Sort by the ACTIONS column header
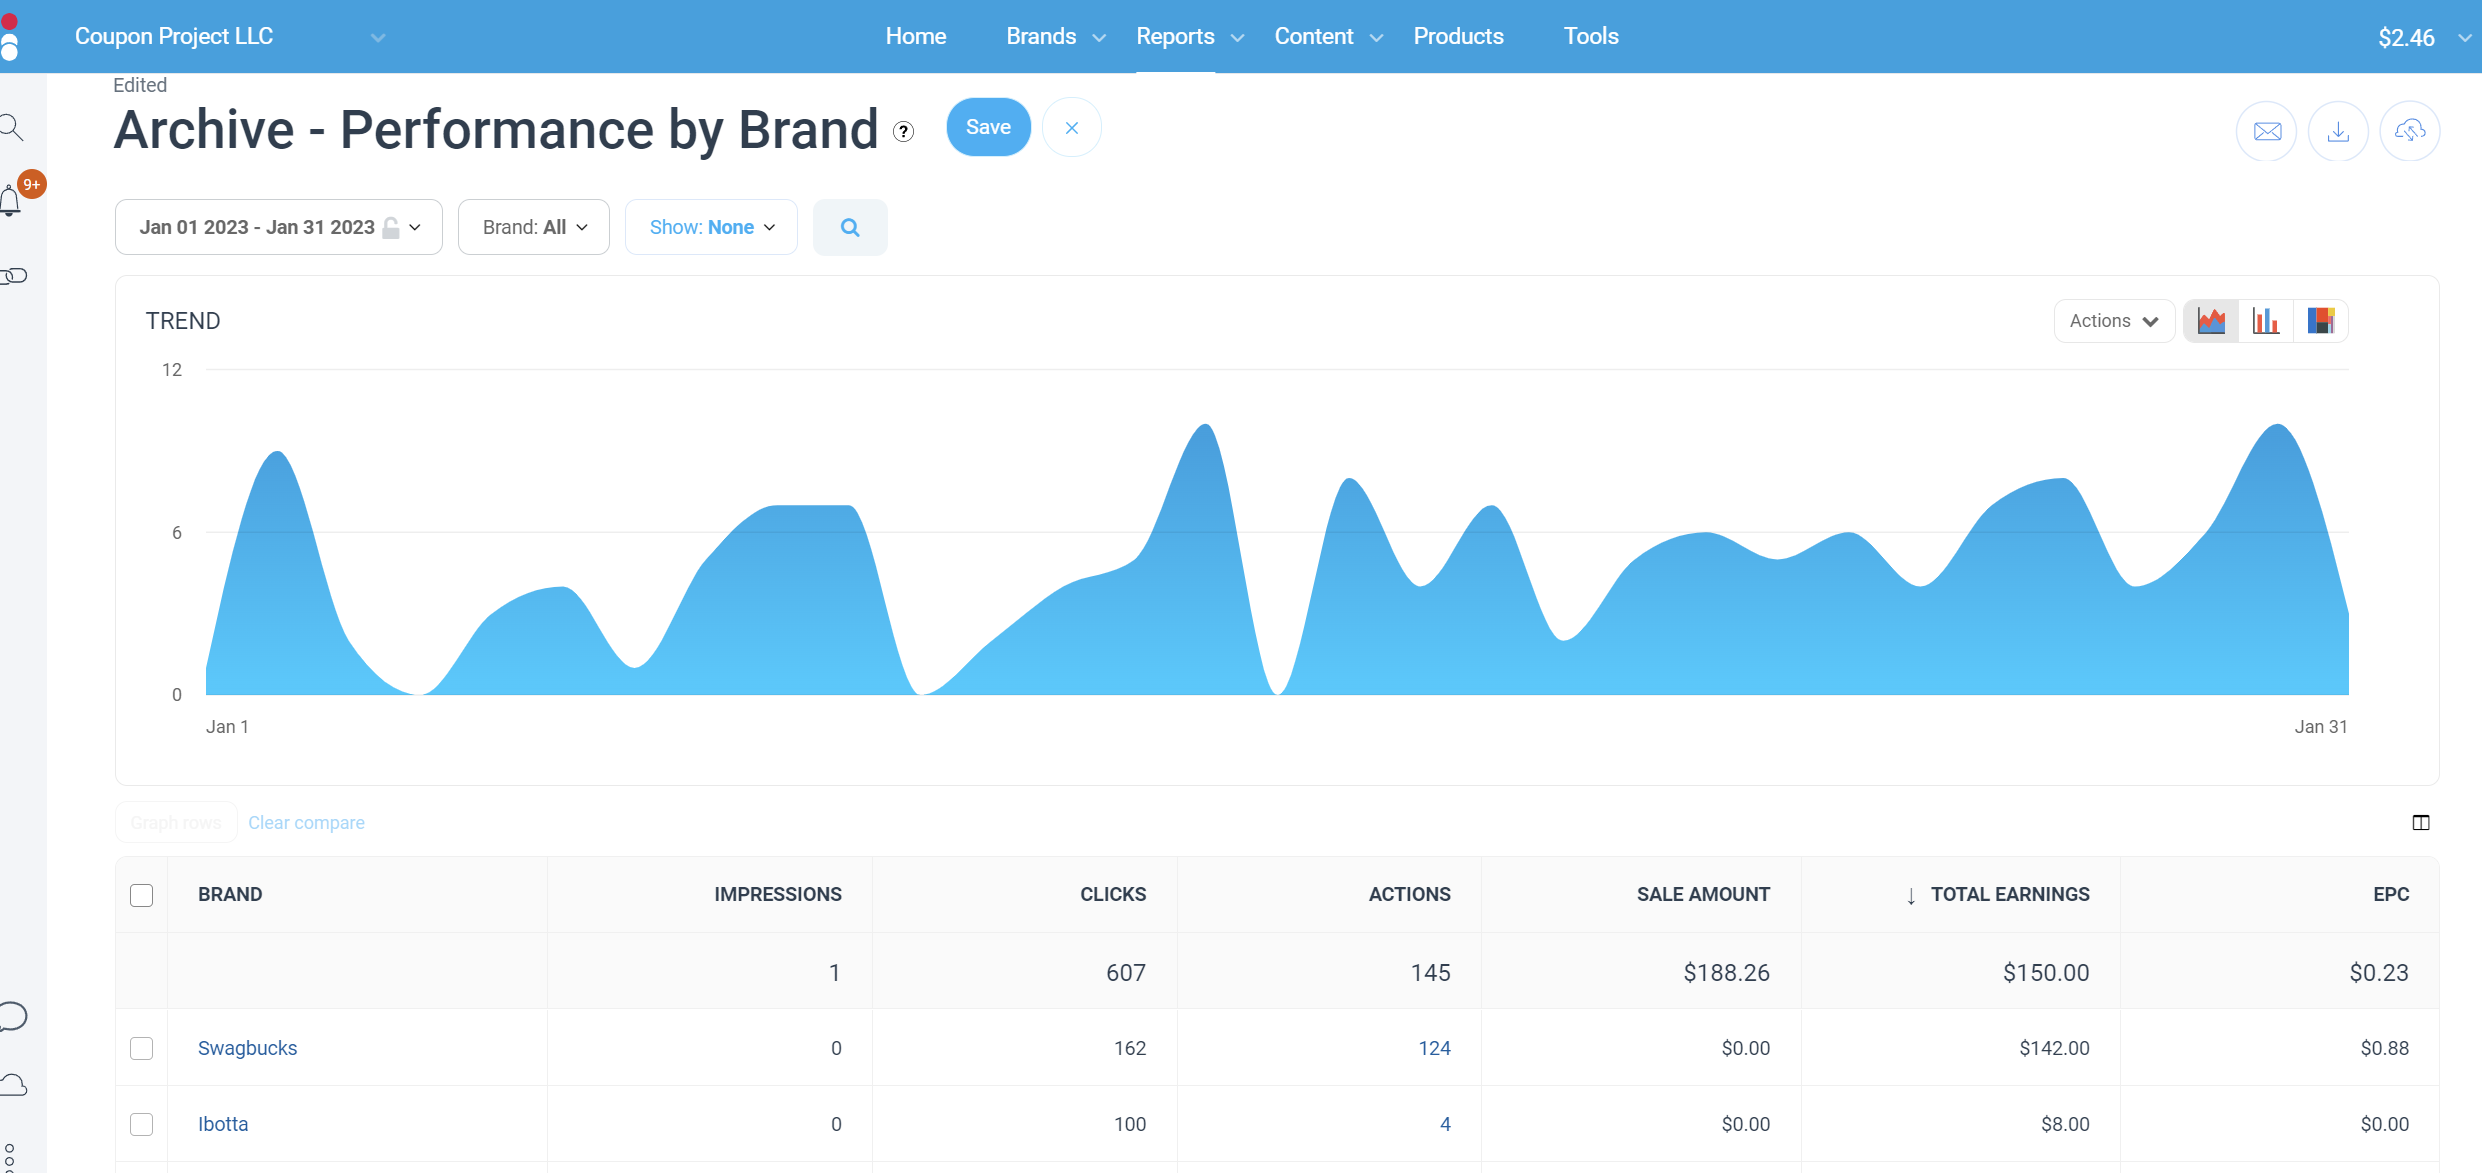The height and width of the screenshot is (1173, 2482). (x=1409, y=894)
